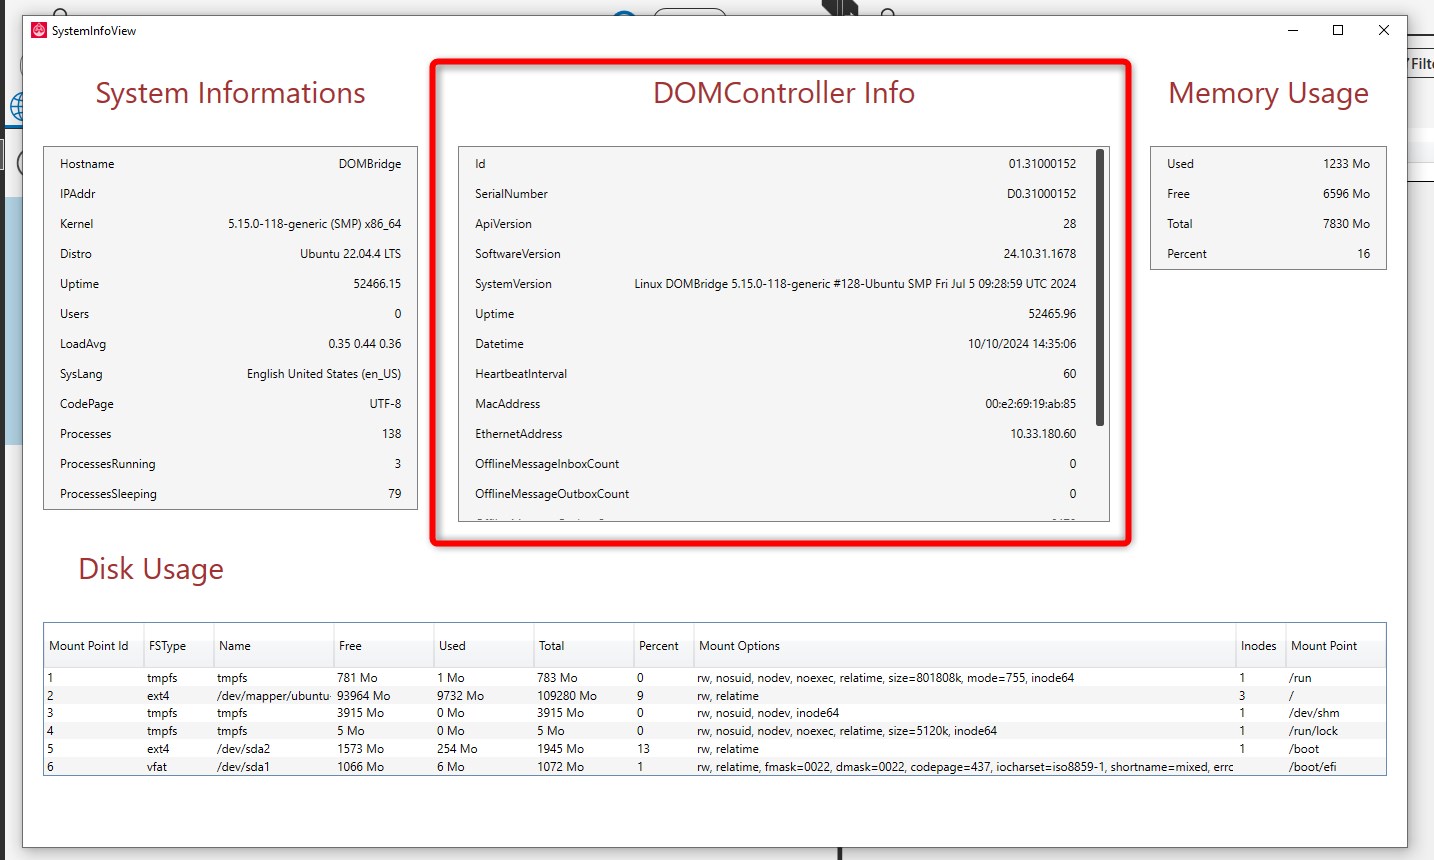1434x860 pixels.
Task: Select disk row /dev/sda2 mounted at /boot
Action: (715, 749)
